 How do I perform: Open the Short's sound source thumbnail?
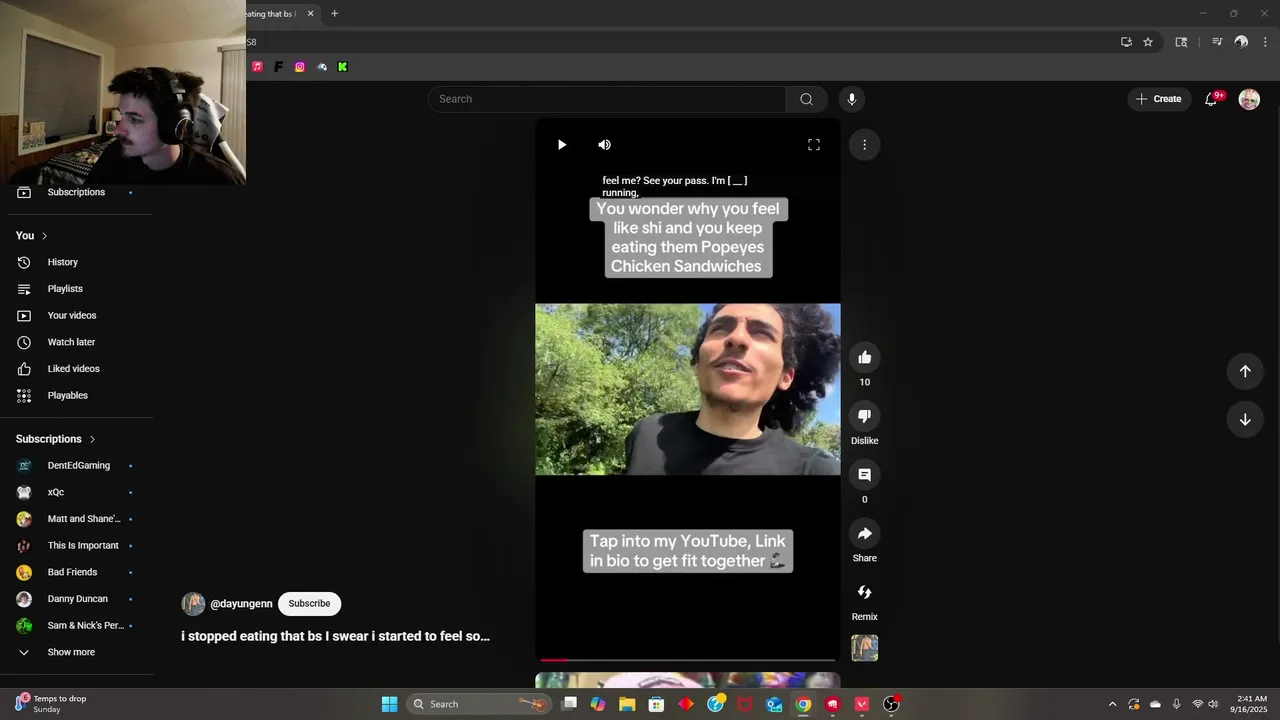pyautogui.click(x=865, y=648)
